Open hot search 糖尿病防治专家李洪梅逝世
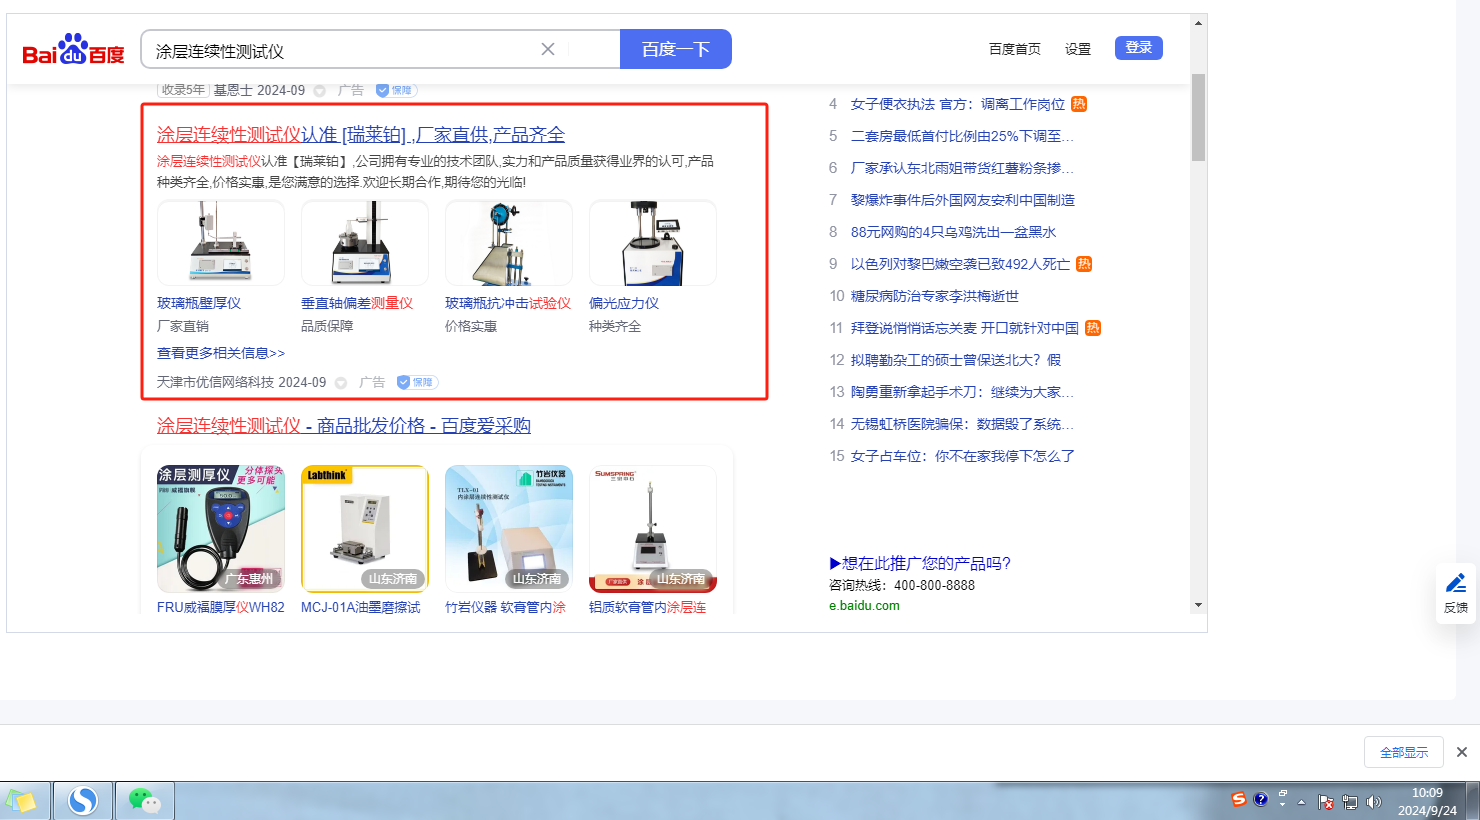Screen dimensions: 1480x820 (x=935, y=296)
